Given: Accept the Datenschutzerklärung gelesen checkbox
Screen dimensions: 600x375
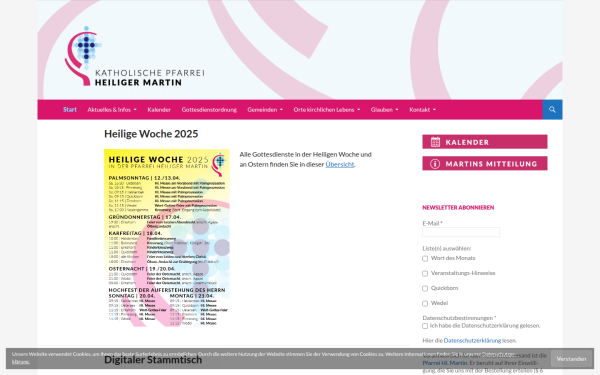Looking at the screenshot, I should [425, 326].
